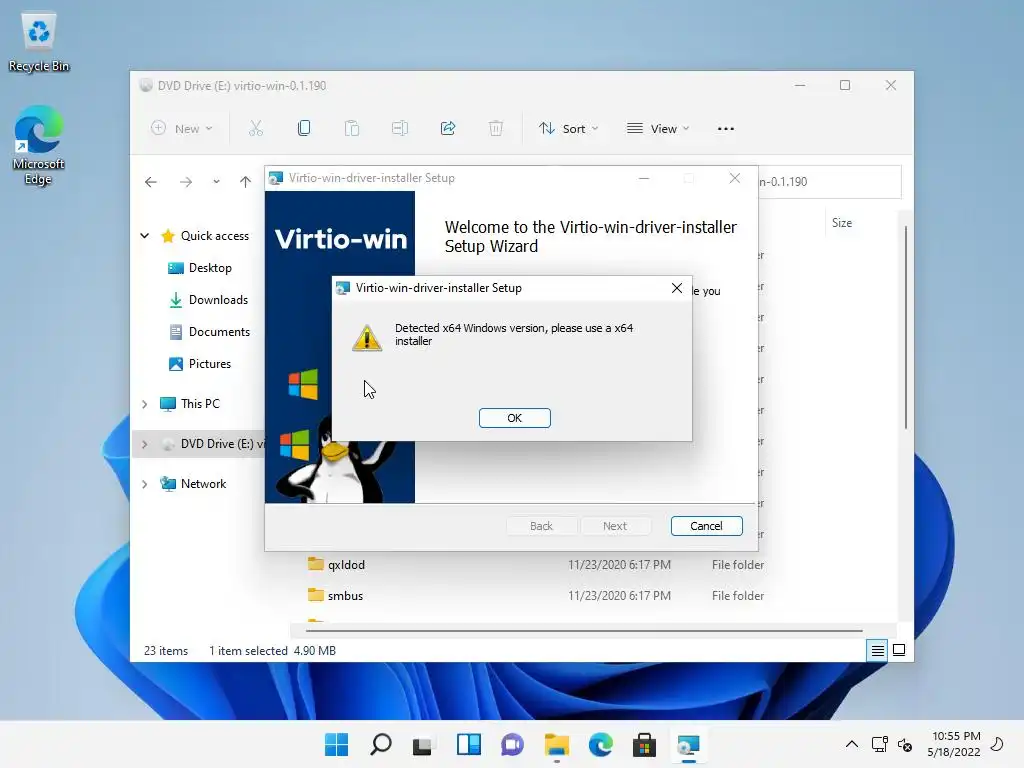Image resolution: width=1024 pixels, height=768 pixels.
Task: Select the qxldod folder
Action: 346,565
